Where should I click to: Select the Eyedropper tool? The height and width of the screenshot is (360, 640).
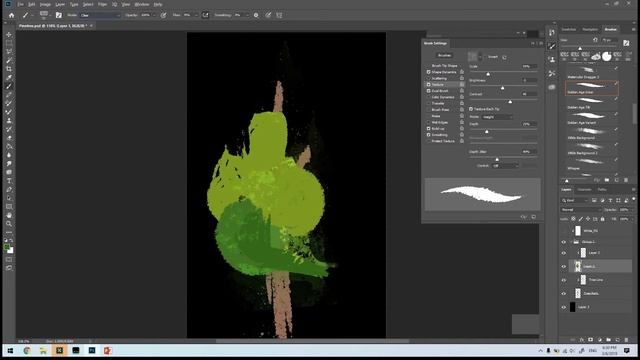point(9,78)
